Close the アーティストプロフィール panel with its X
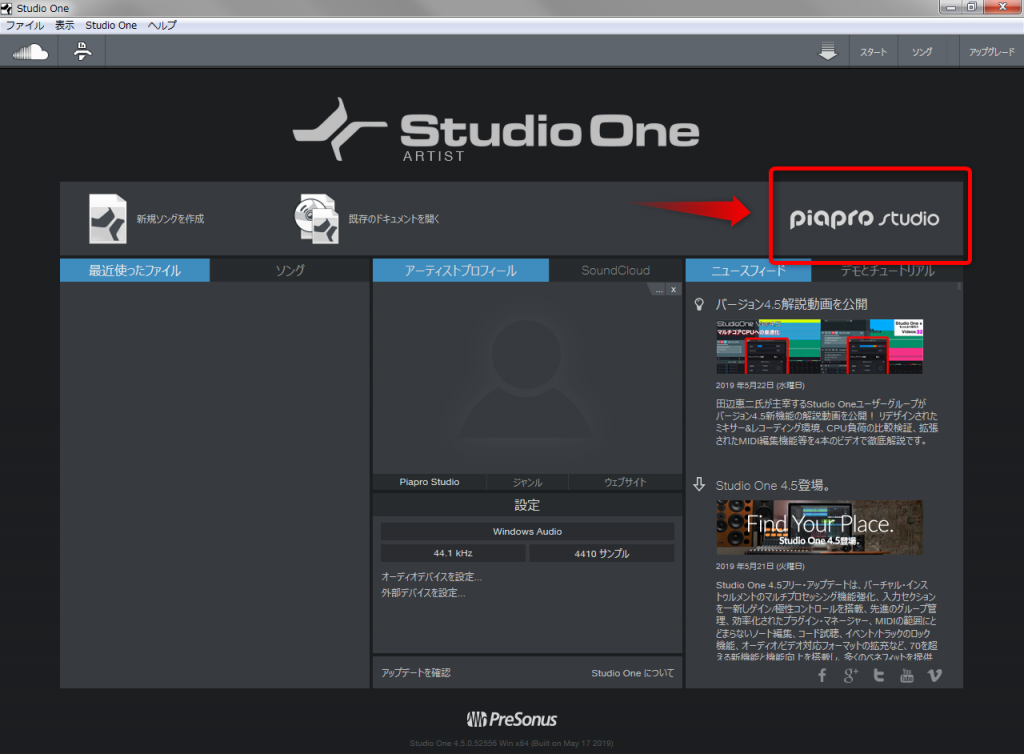Screen dimensions: 1024x754 (x=675, y=289)
